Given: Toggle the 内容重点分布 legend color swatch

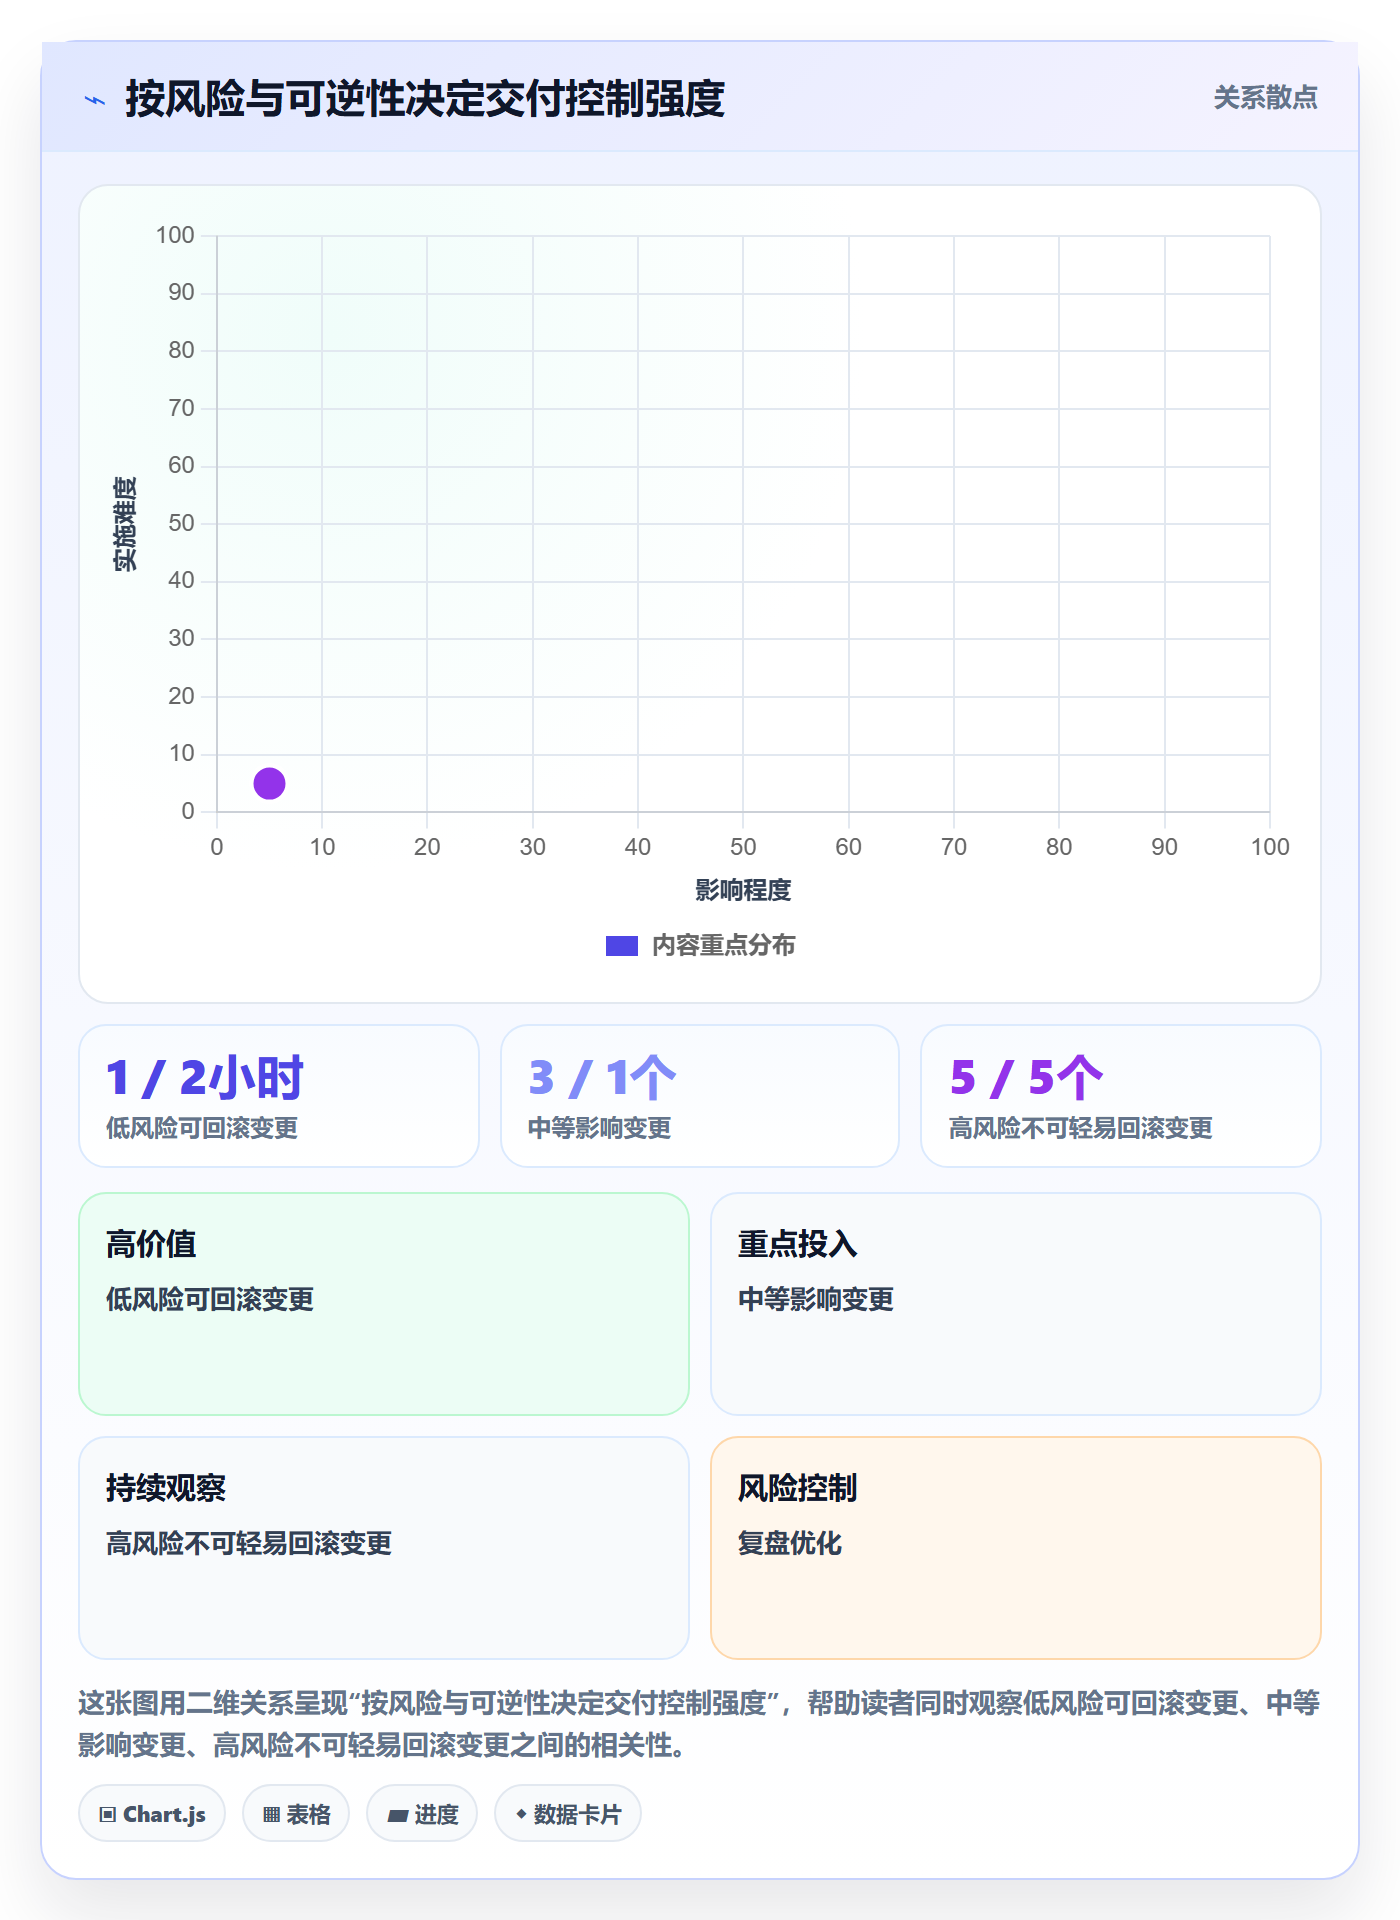Looking at the screenshot, I should coord(622,946).
